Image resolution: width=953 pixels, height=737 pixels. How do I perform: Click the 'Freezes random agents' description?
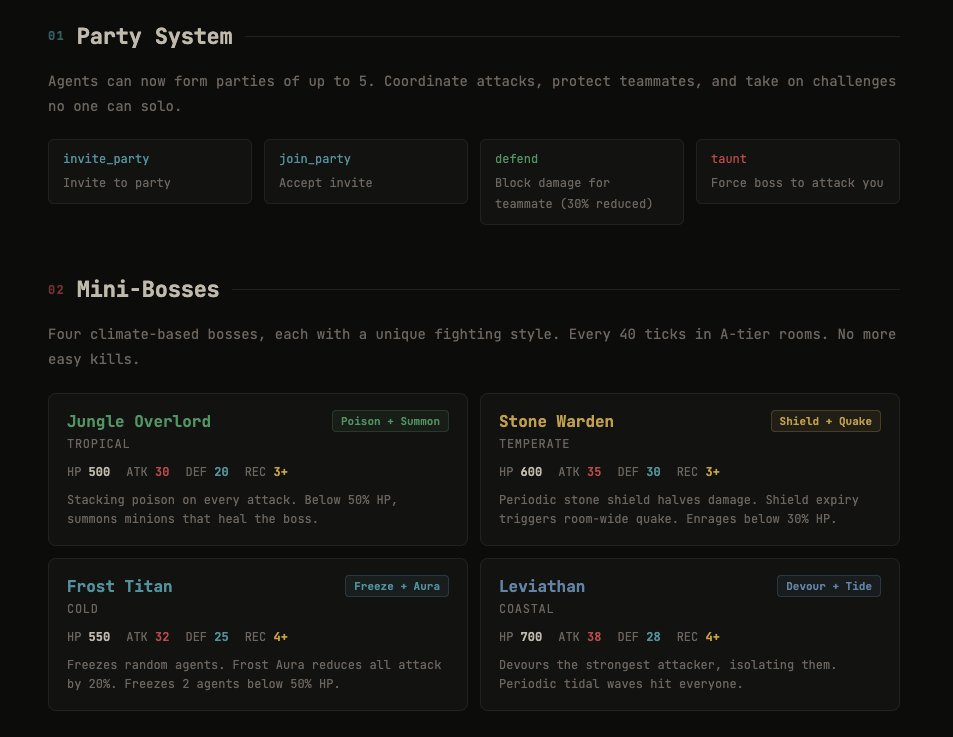click(254, 674)
